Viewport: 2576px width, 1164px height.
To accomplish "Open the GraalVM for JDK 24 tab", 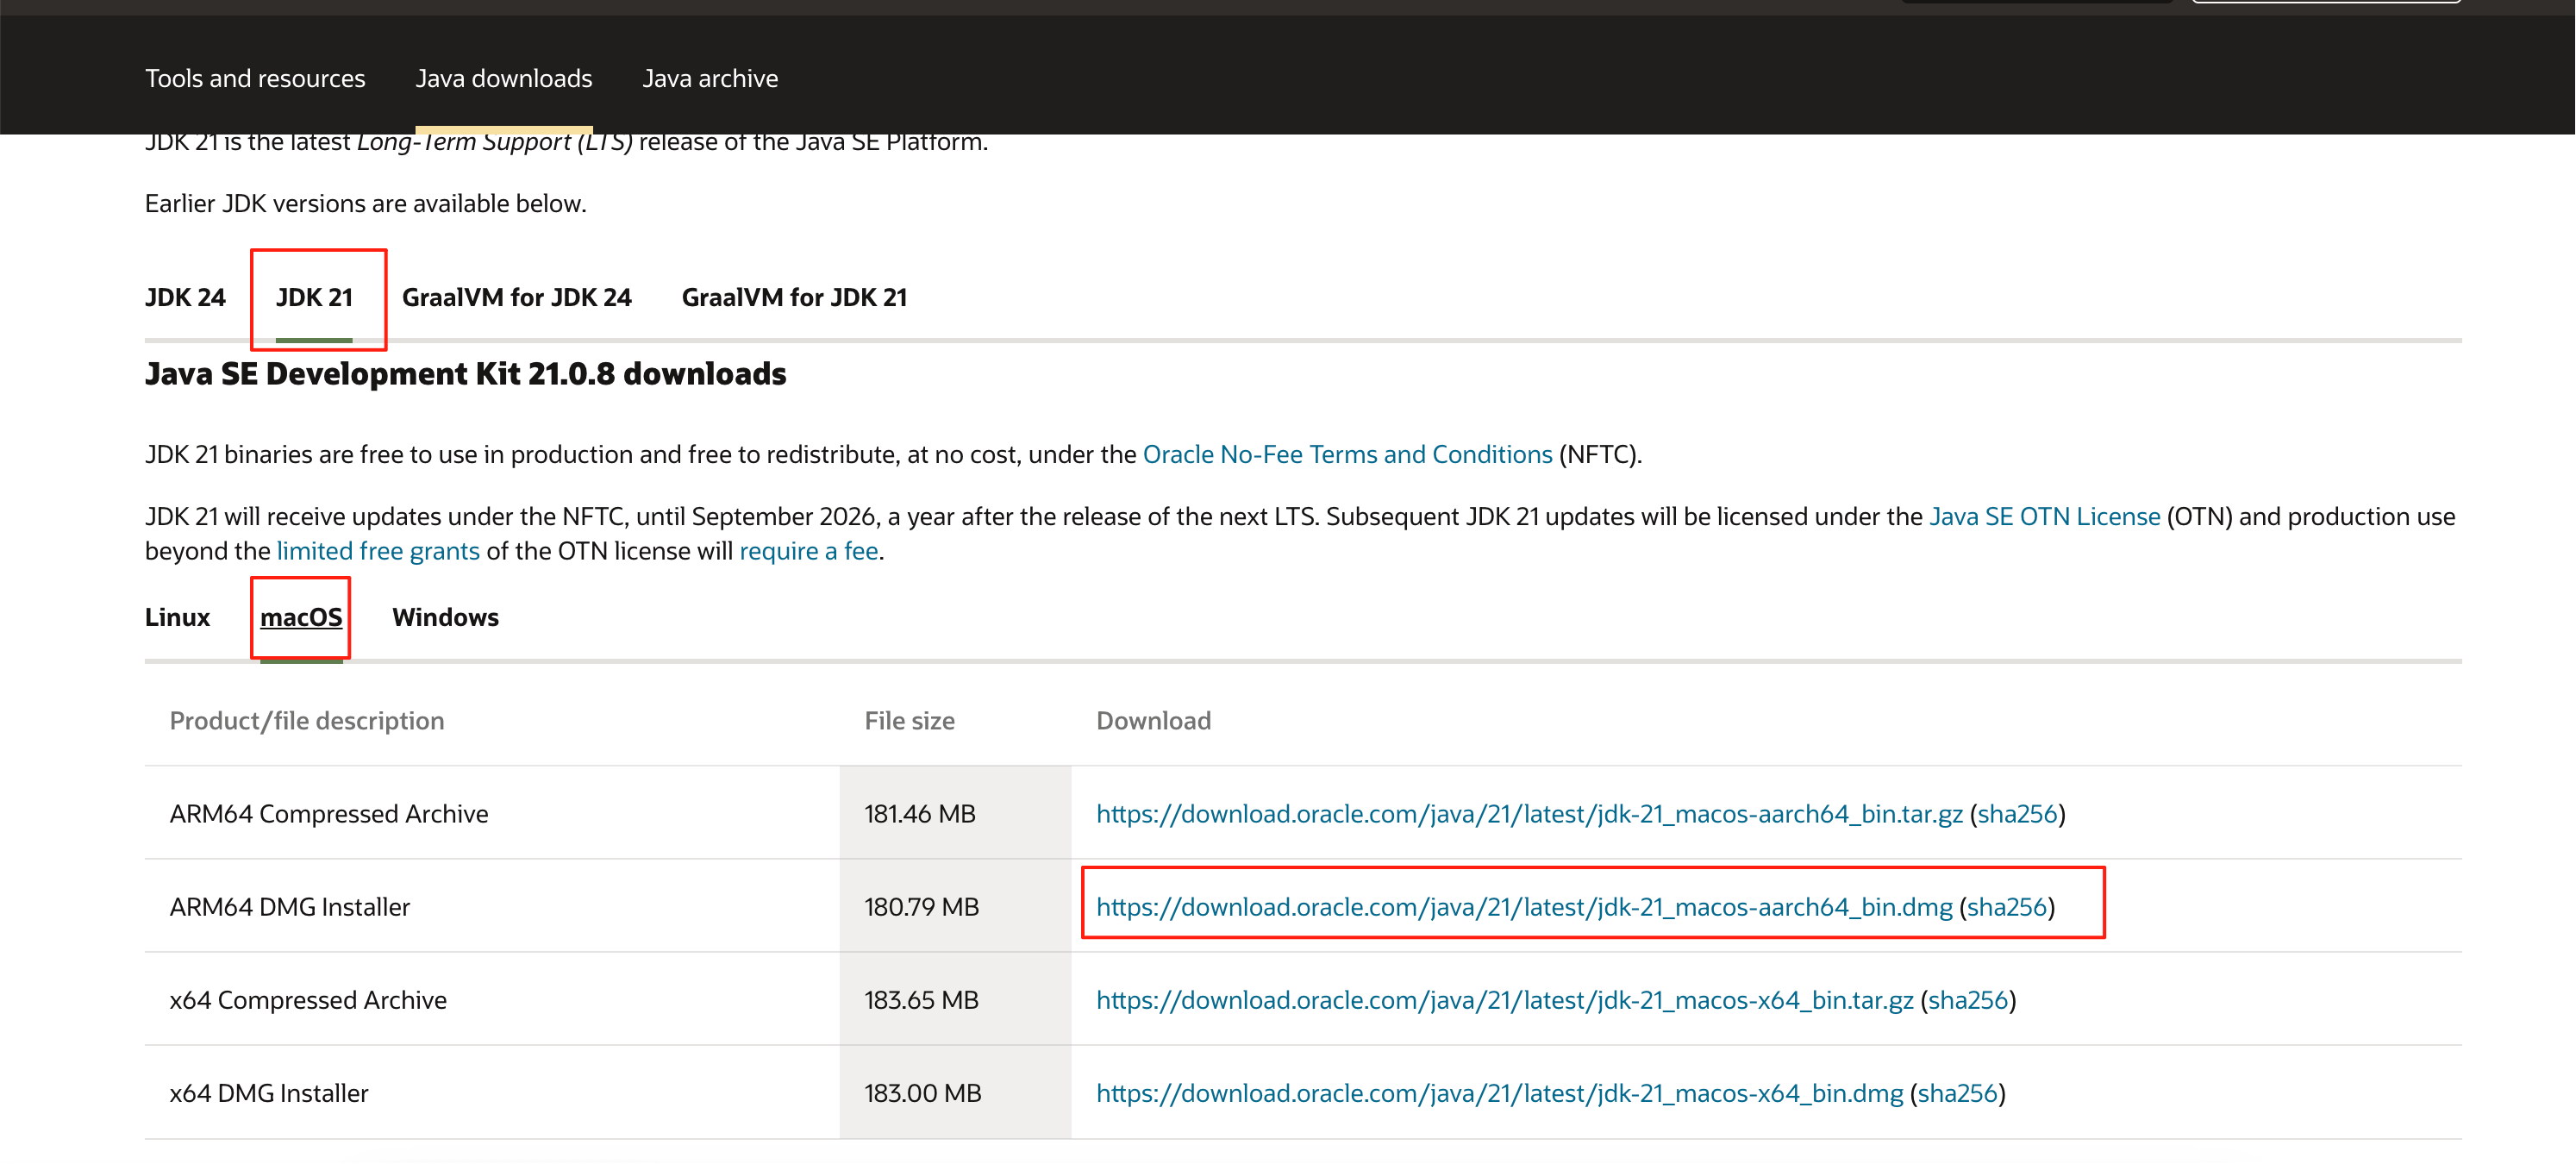I will coord(516,297).
